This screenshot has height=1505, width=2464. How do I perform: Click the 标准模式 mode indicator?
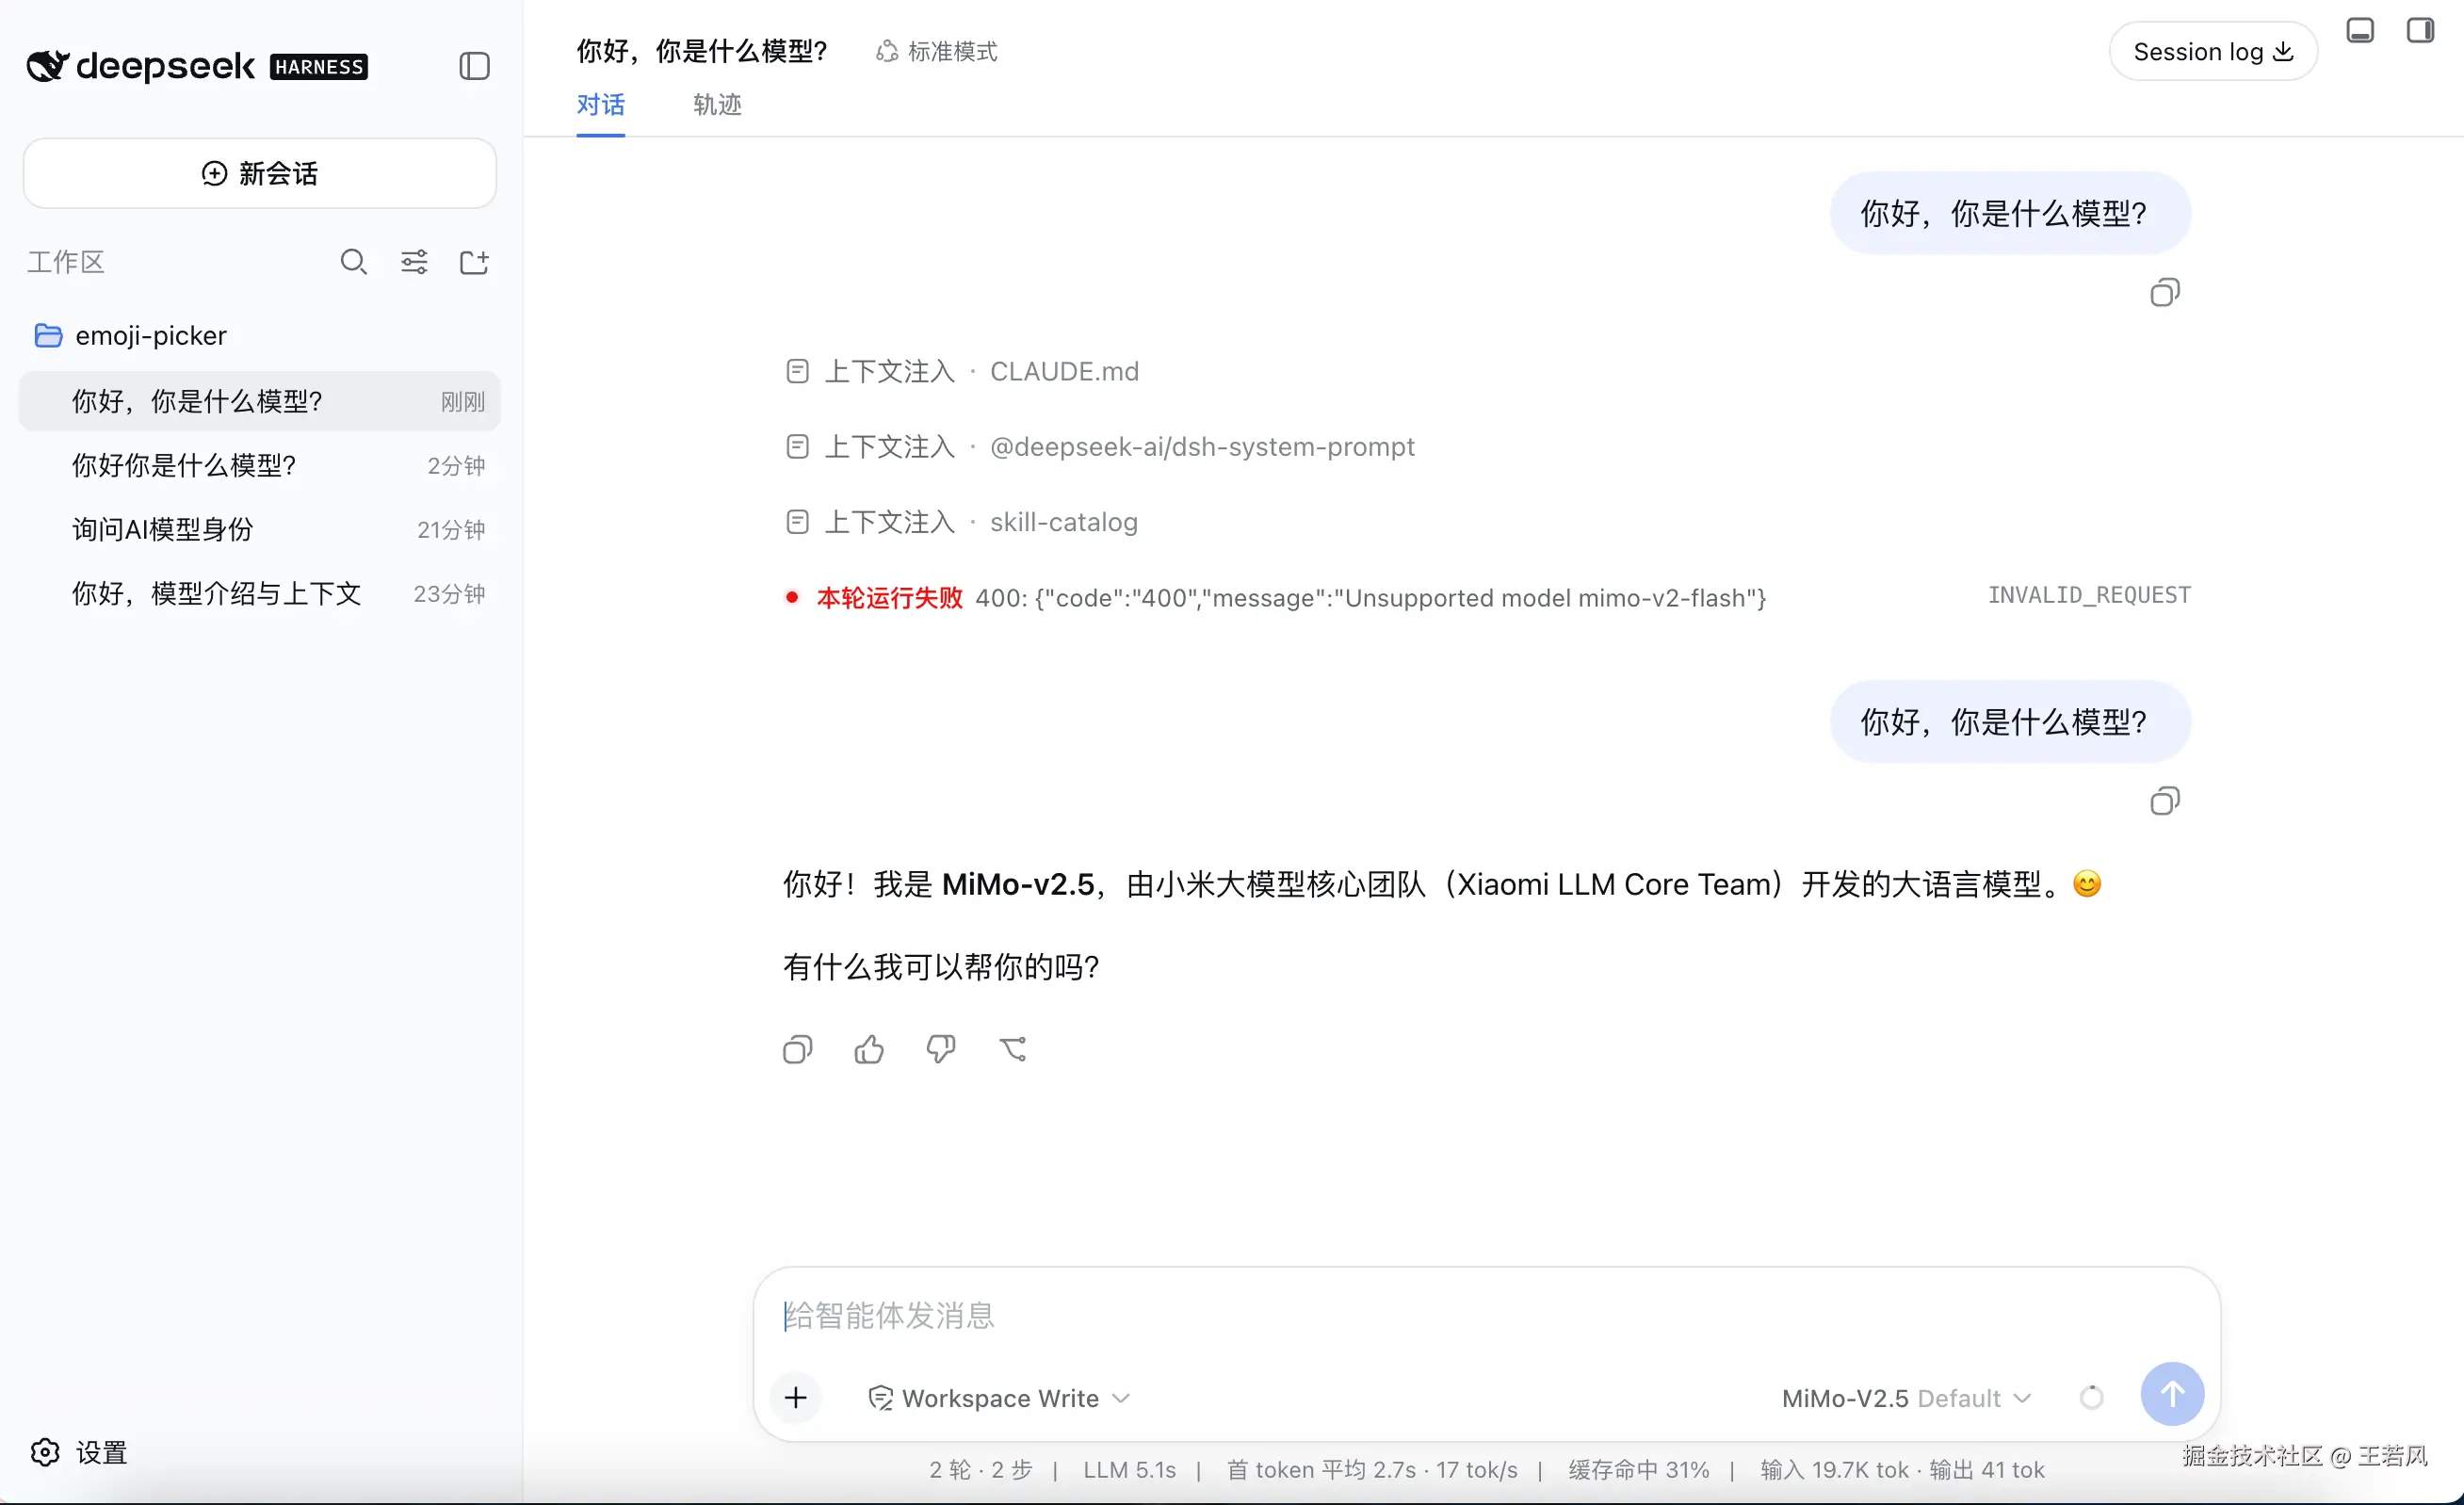(x=937, y=51)
